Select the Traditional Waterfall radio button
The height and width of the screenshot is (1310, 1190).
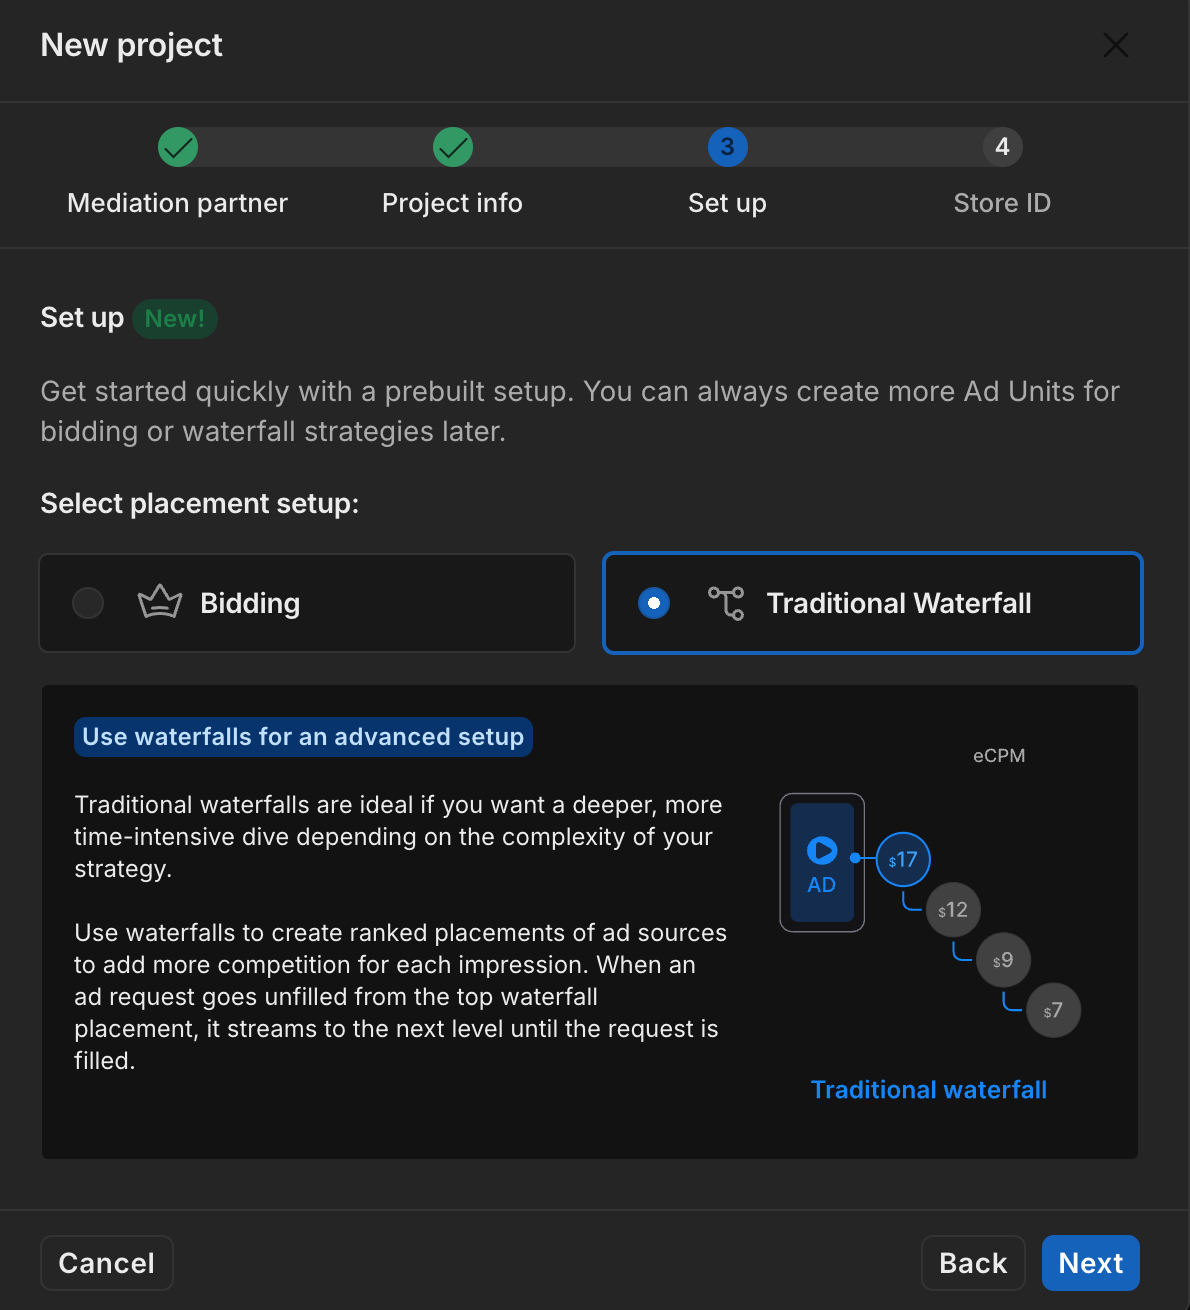(x=654, y=603)
